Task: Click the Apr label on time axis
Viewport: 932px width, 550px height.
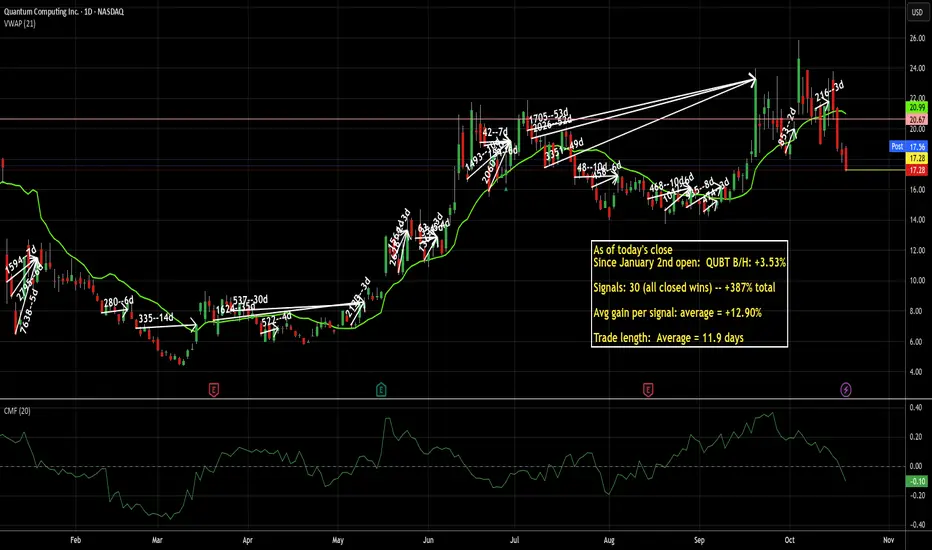Action: [x=247, y=540]
